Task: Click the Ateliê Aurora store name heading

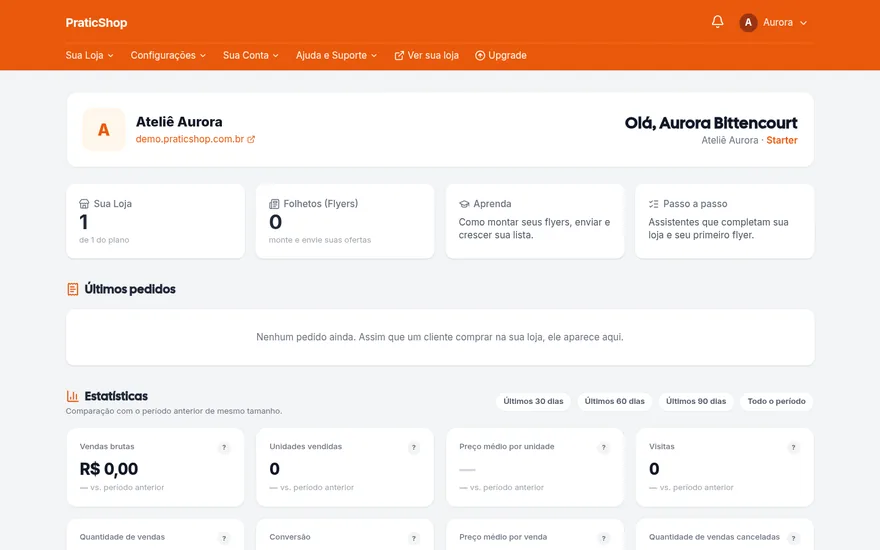Action: coord(179,122)
